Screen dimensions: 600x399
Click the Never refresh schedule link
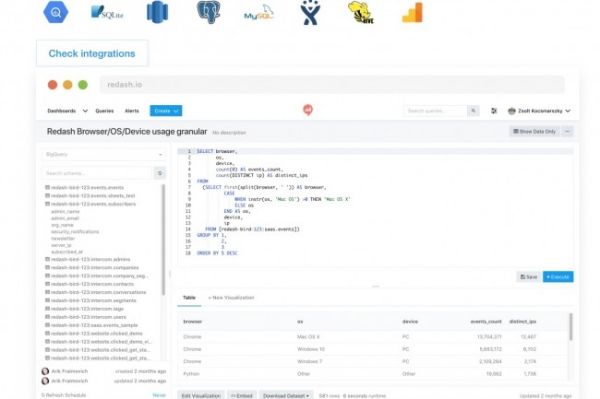point(159,395)
